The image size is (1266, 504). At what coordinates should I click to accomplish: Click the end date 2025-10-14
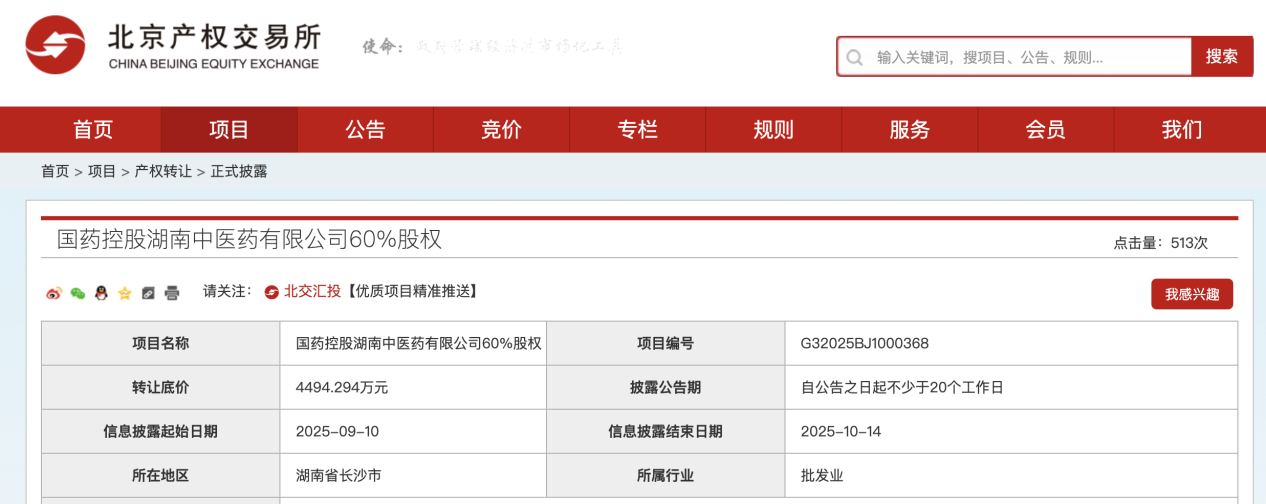841,431
